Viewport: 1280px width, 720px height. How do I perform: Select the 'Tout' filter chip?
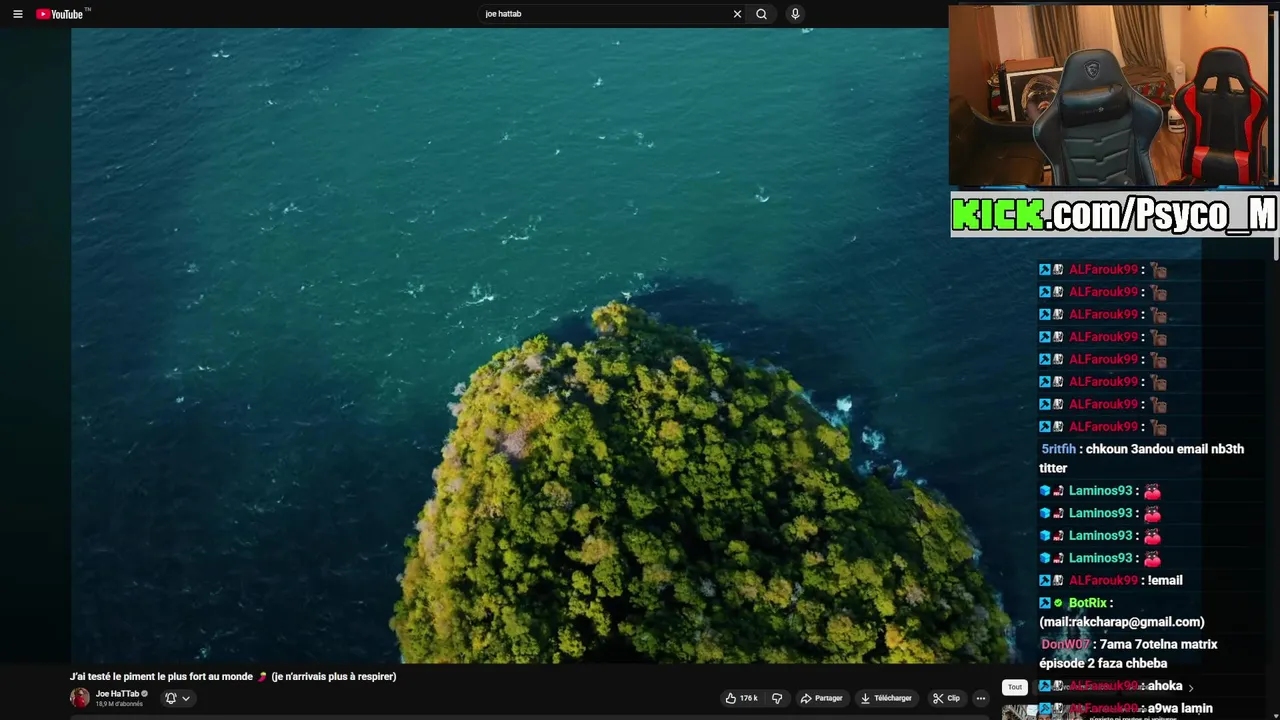coord(1015,687)
